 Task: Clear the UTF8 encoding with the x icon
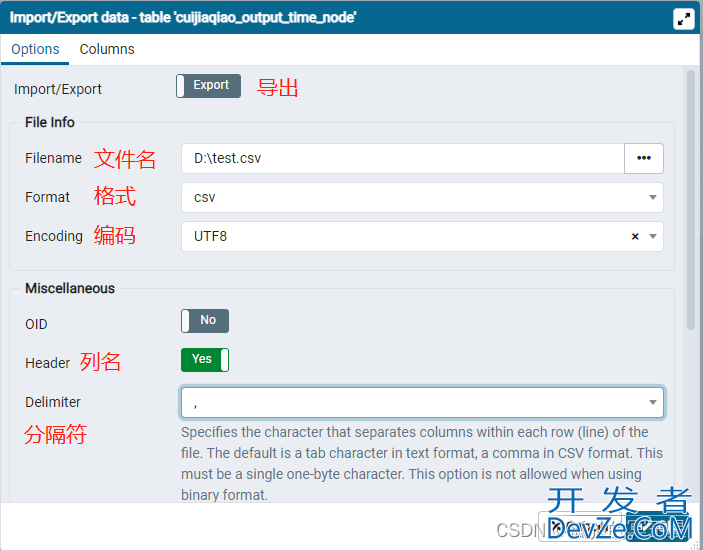pos(635,237)
